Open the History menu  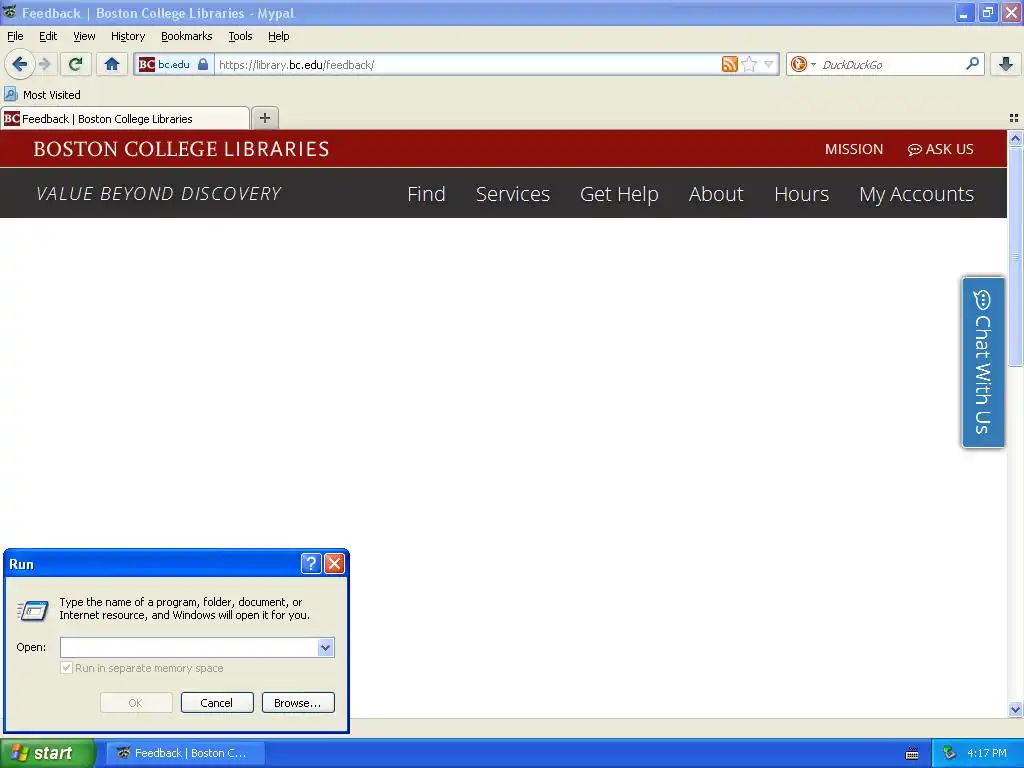(x=127, y=36)
